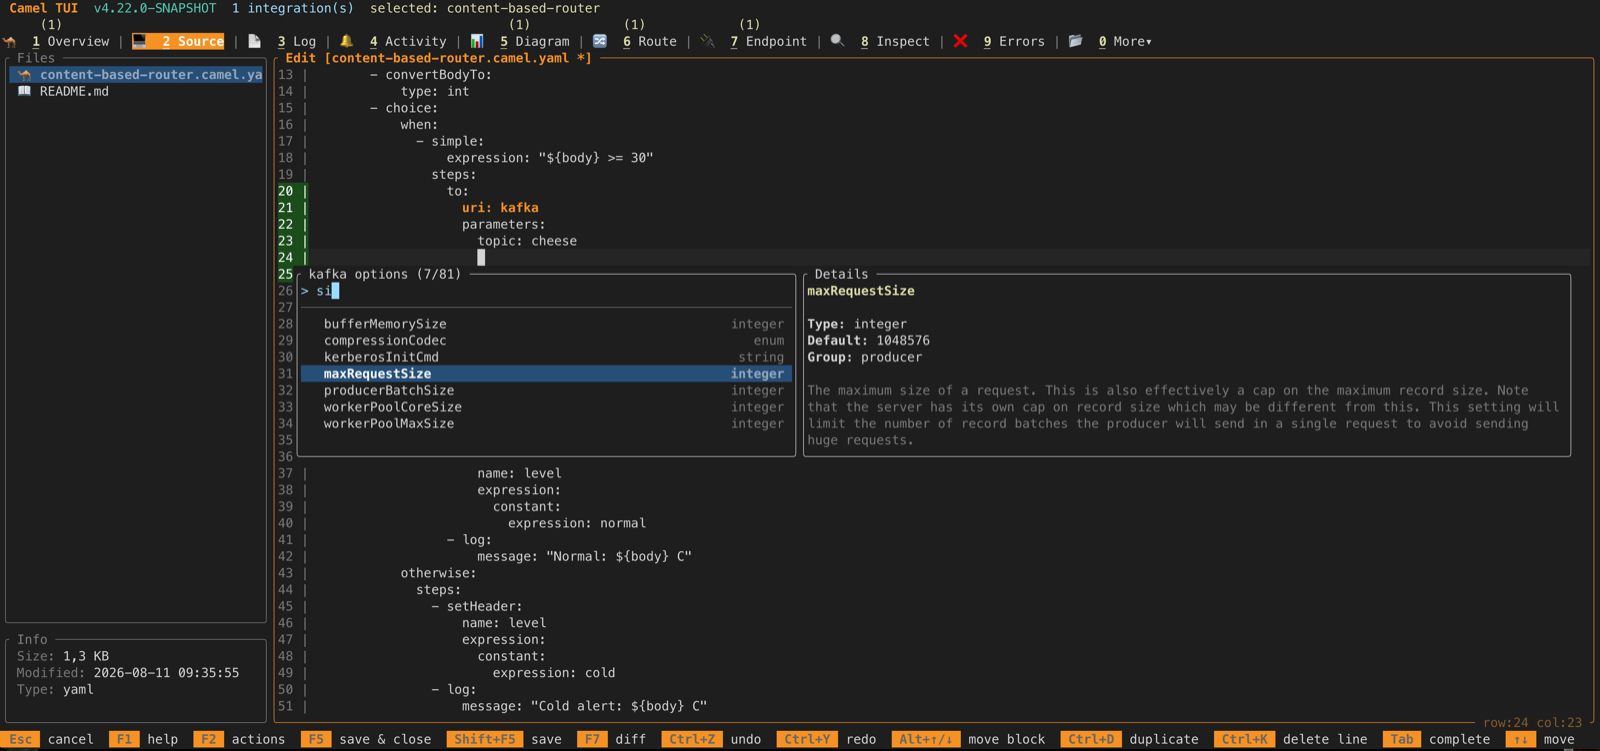Open the 5 Diagram tab
This screenshot has height=751, width=1600.
535,42
